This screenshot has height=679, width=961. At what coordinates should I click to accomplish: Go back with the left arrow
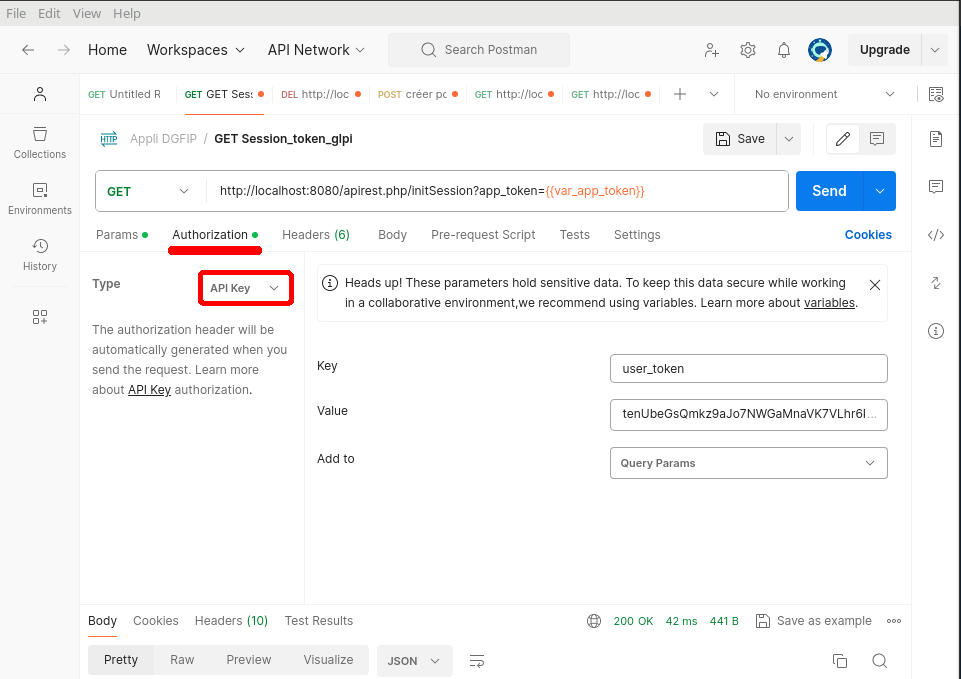point(28,50)
